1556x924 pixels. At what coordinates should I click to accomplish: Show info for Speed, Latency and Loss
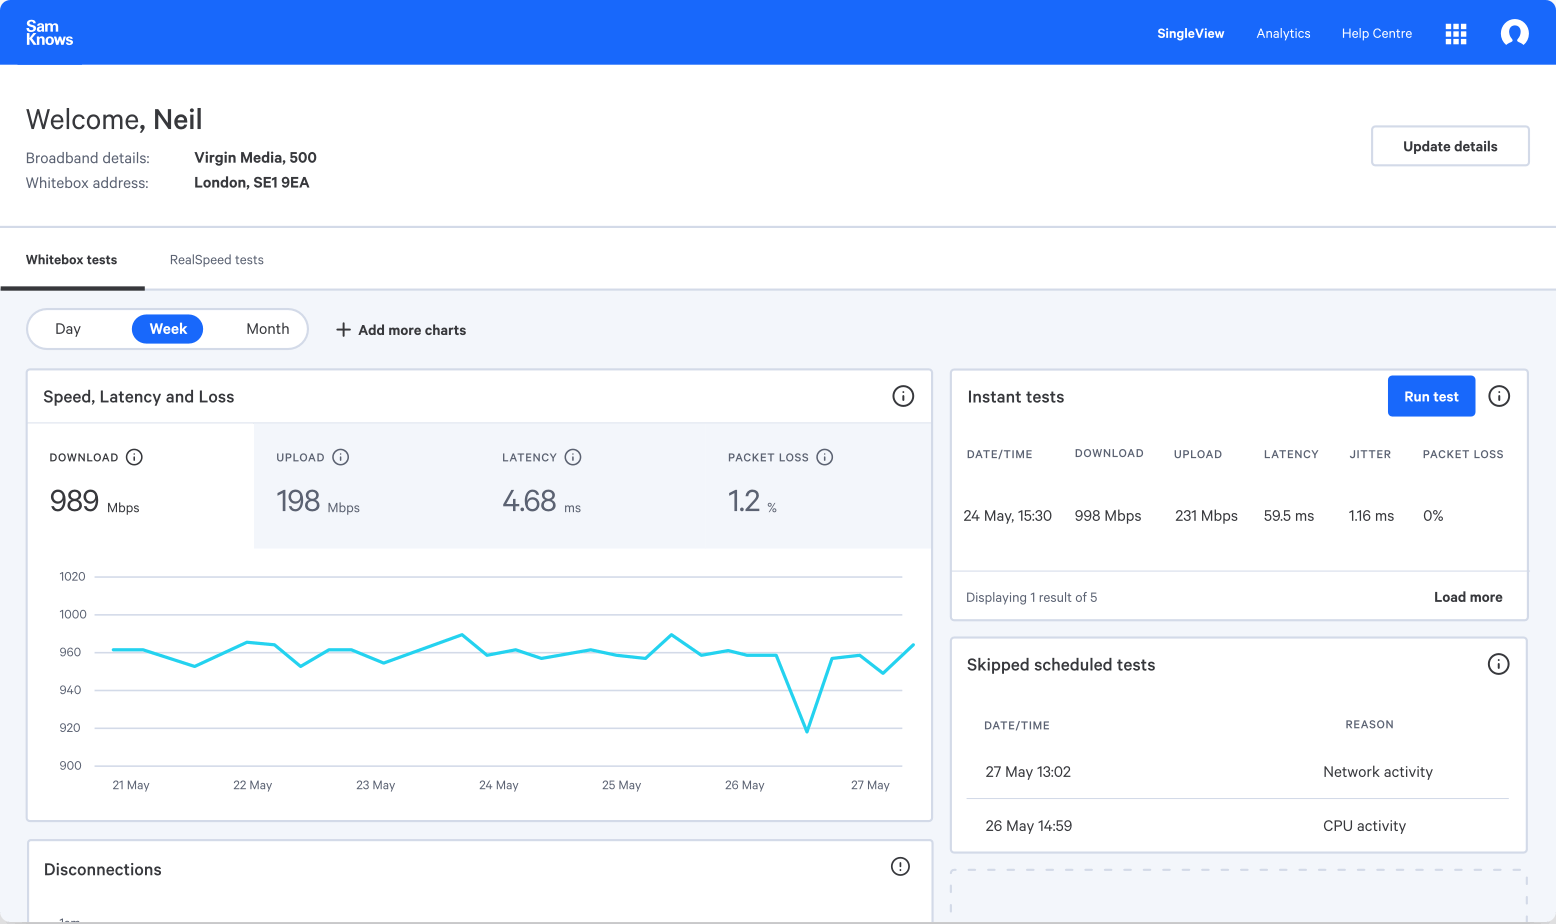[x=903, y=396]
